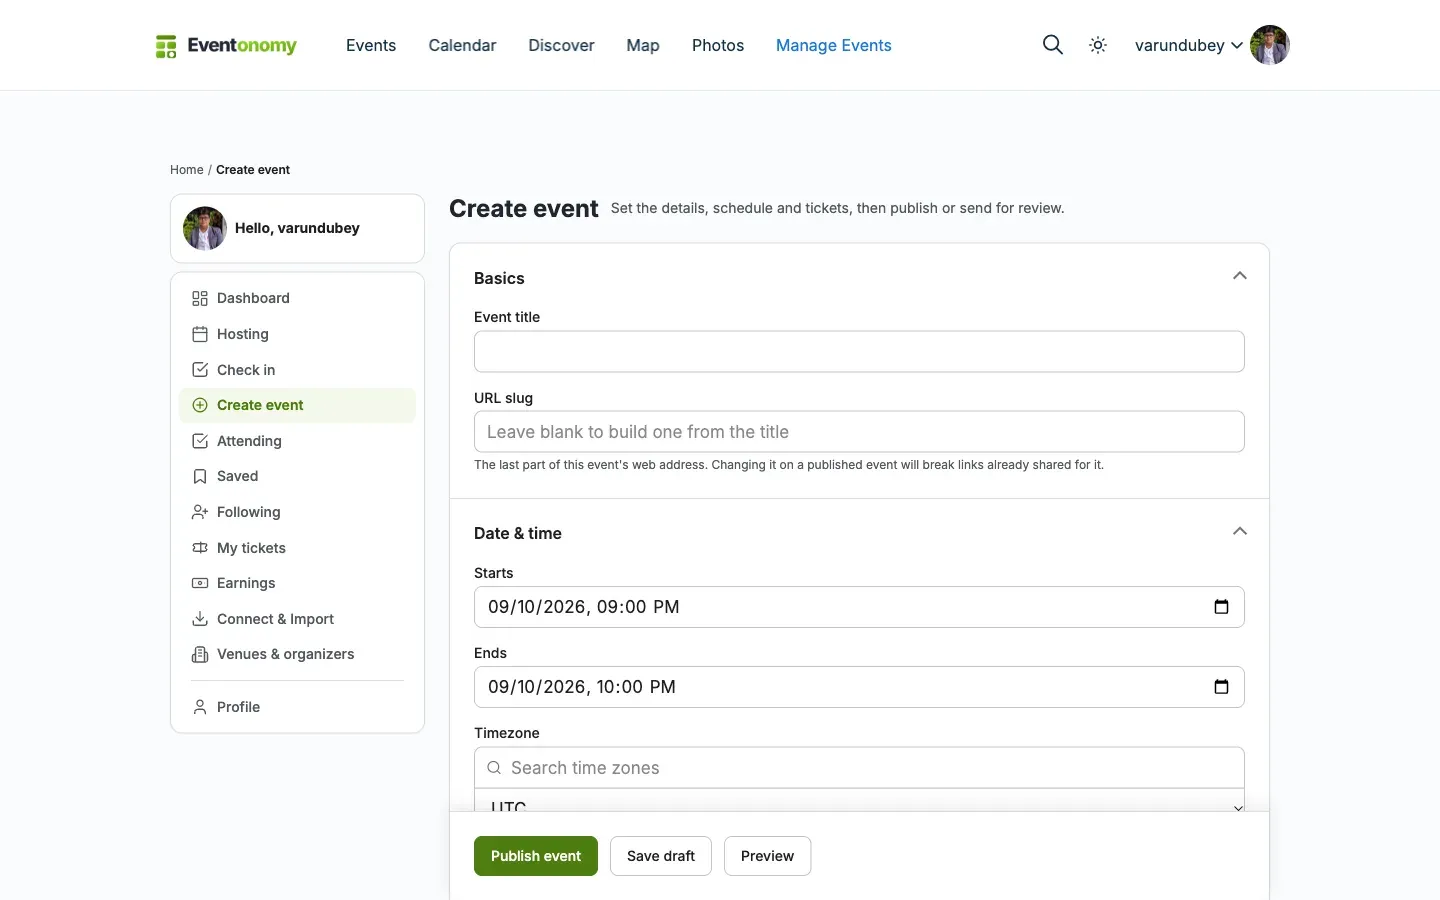Screen dimensions: 1440x900
Task: Click the Venues & organizers building icon
Action: (200, 654)
